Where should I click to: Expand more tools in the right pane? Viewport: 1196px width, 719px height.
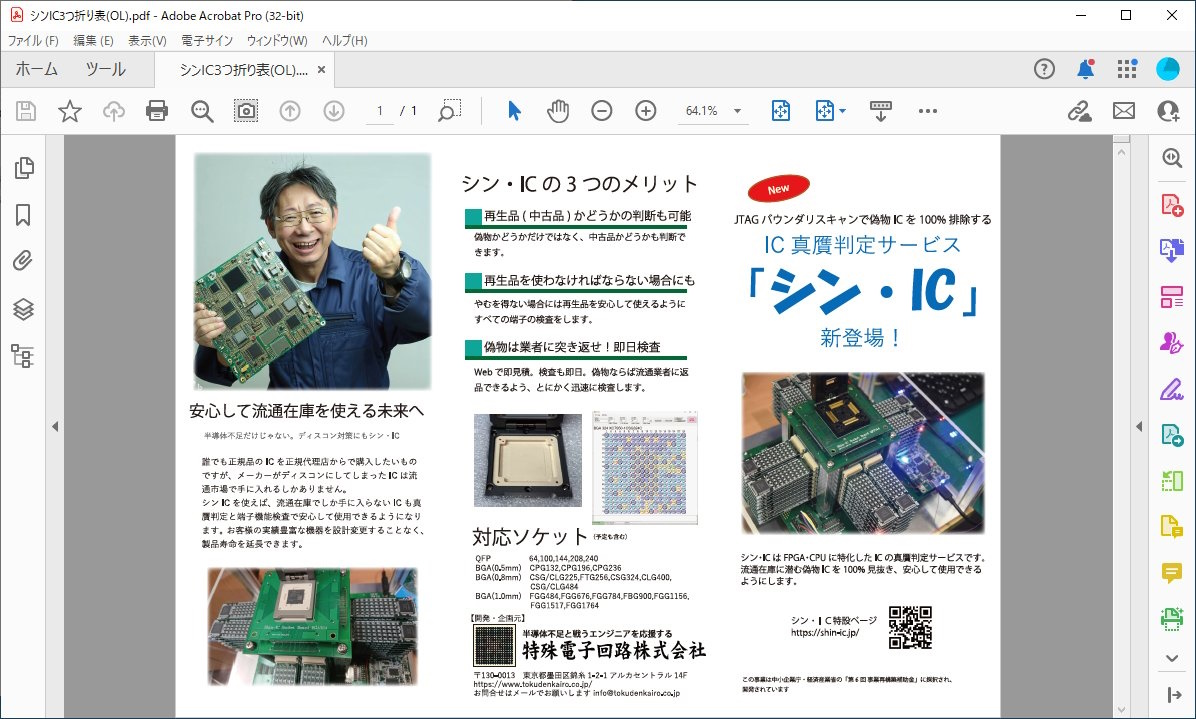tap(1172, 658)
